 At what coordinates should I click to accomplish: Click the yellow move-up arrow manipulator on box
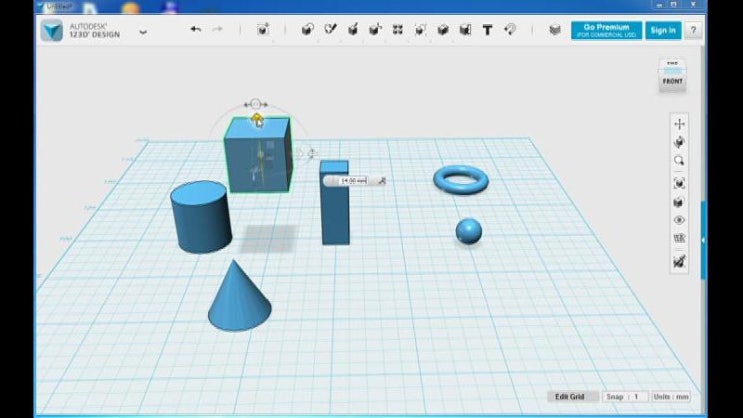(257, 118)
